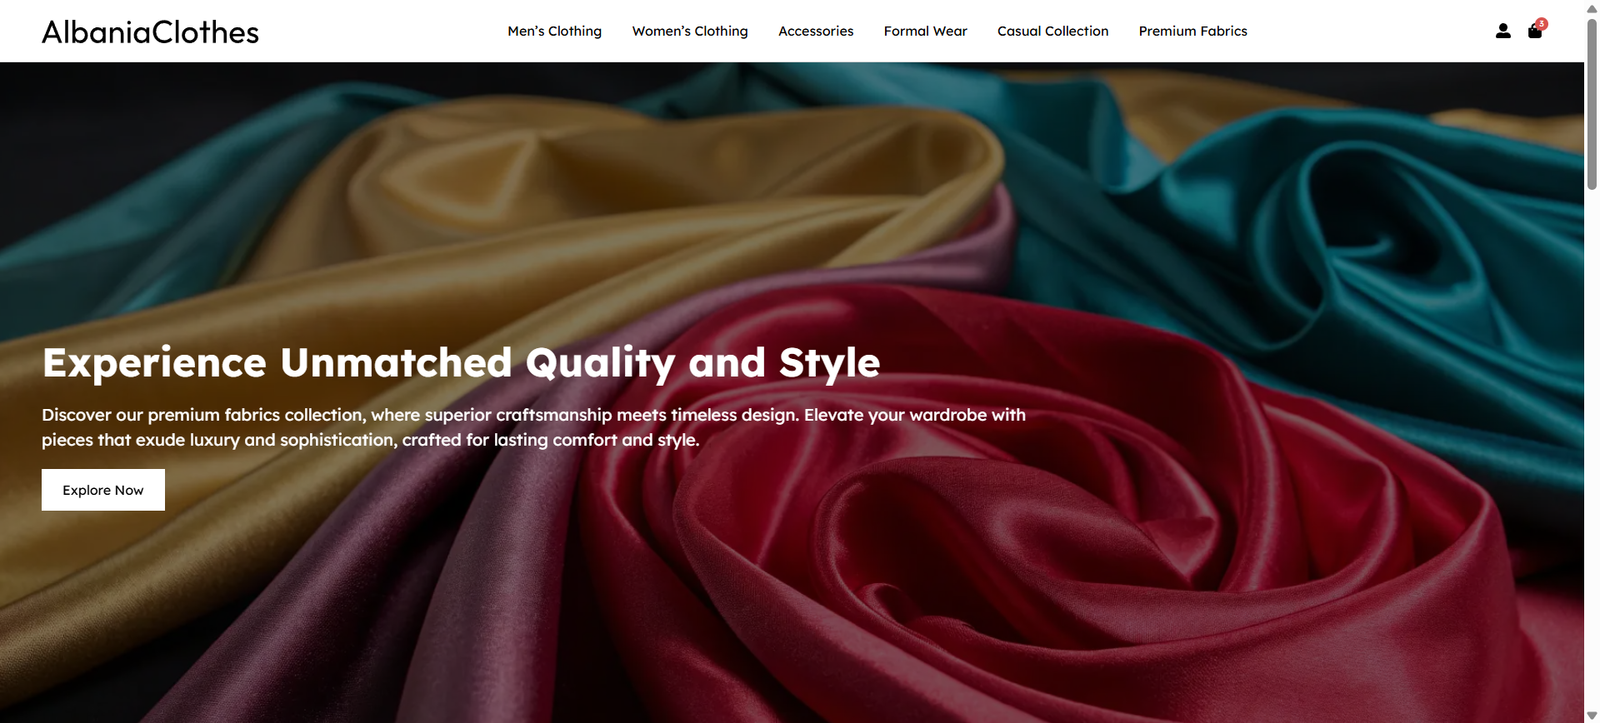Click the Explore Now button
Screen dimensions: 1600x723
[103, 490]
